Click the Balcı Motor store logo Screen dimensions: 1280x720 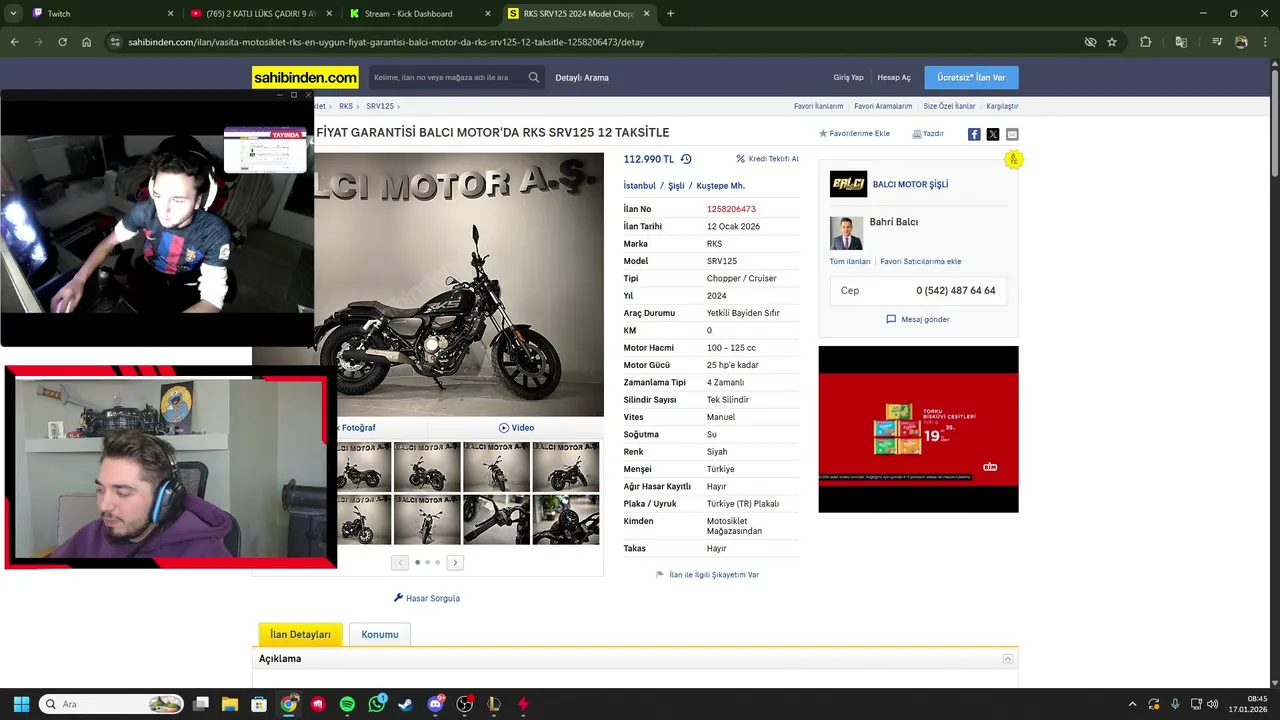click(848, 184)
